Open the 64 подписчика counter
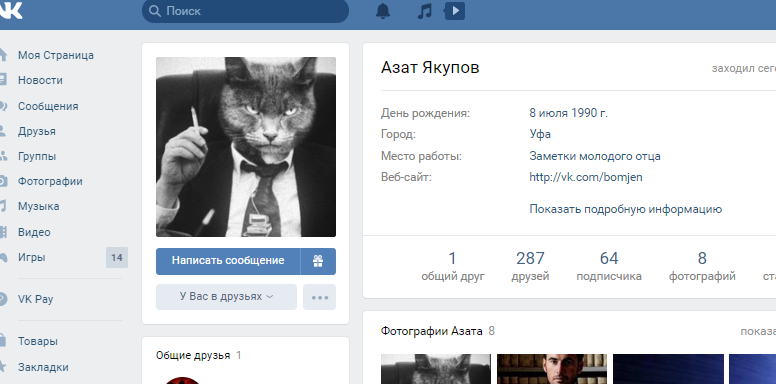Viewport: 776px width, 384px height. tap(609, 266)
